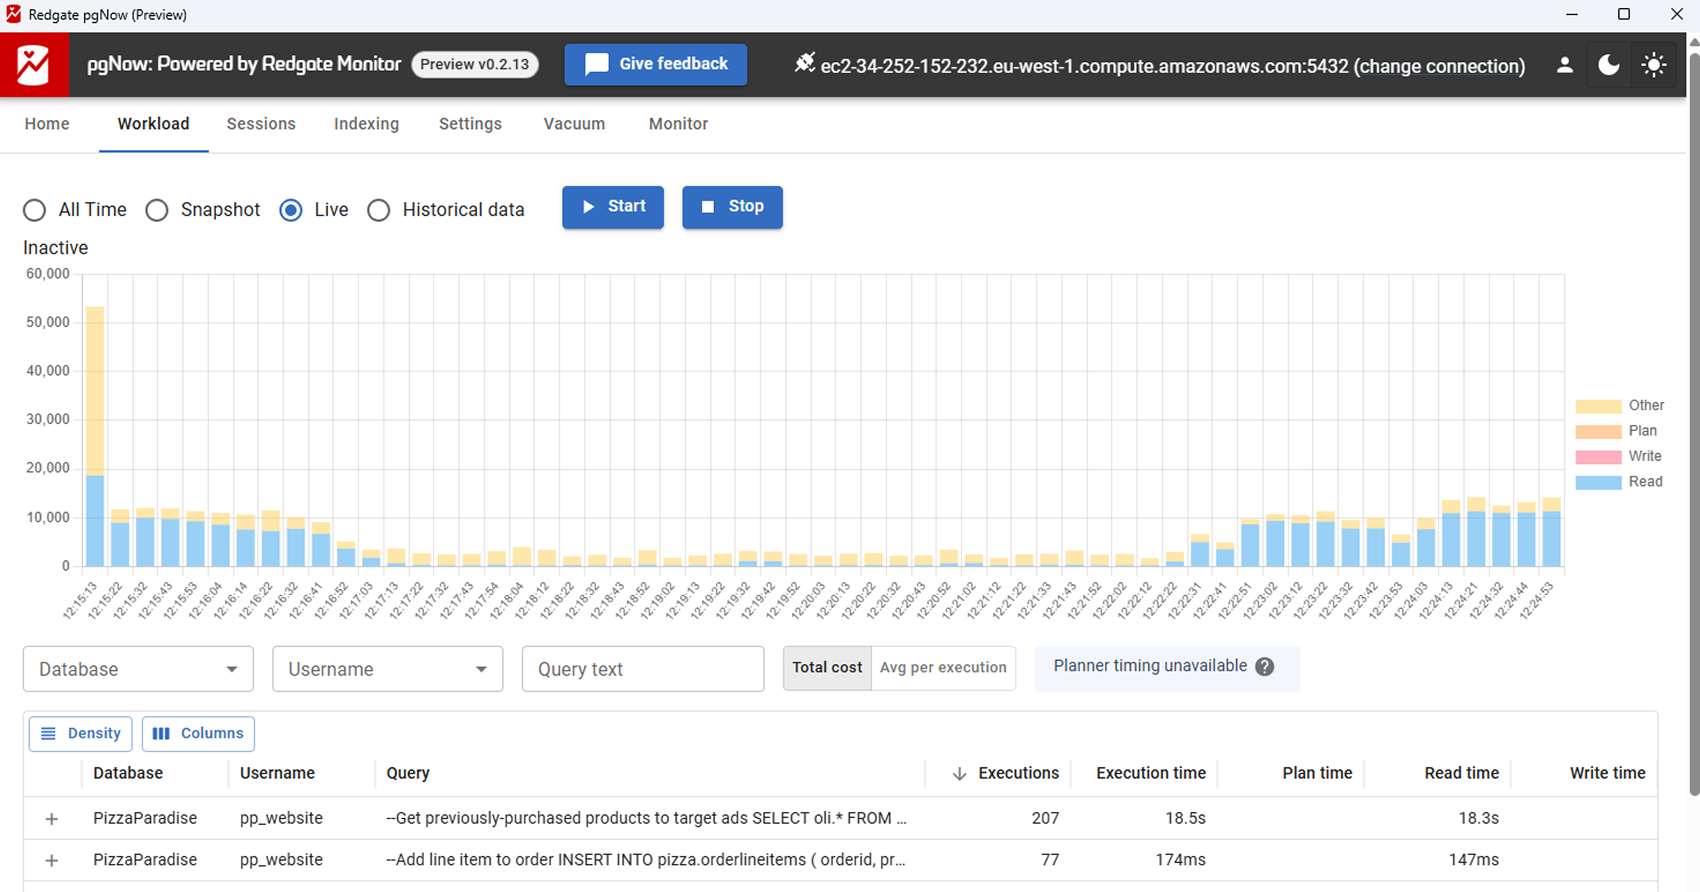Viewport: 1700px width, 892px height.
Task: Sort by the Execution time column header
Action: (1150, 773)
